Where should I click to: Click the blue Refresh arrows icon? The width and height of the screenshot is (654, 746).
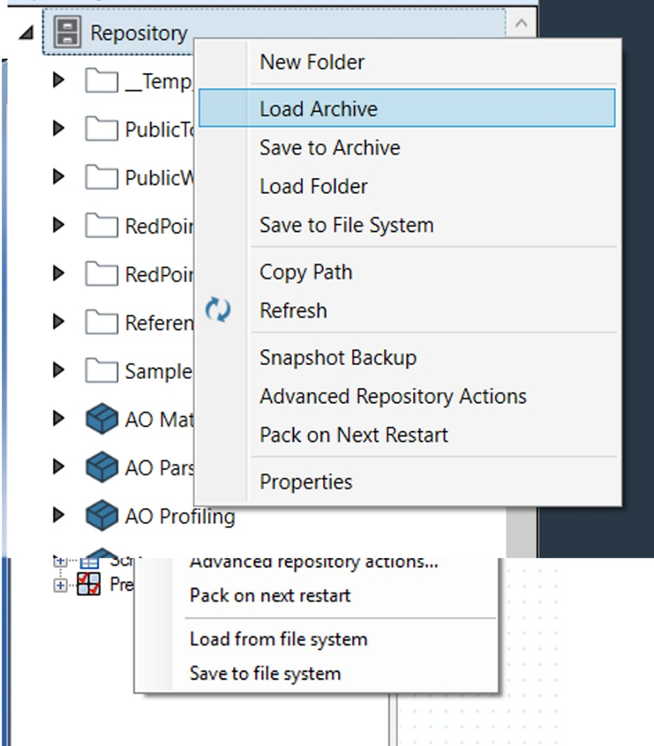coord(217,311)
